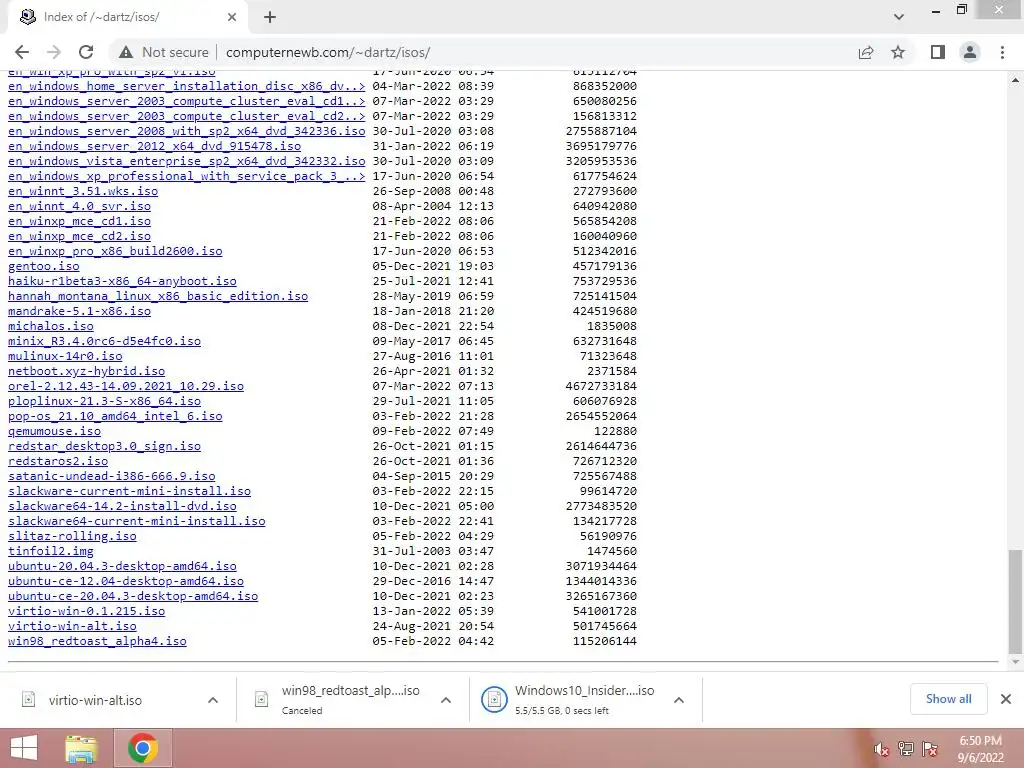
Task: Download mandrake-5.1-x86.iso
Action: pos(79,312)
